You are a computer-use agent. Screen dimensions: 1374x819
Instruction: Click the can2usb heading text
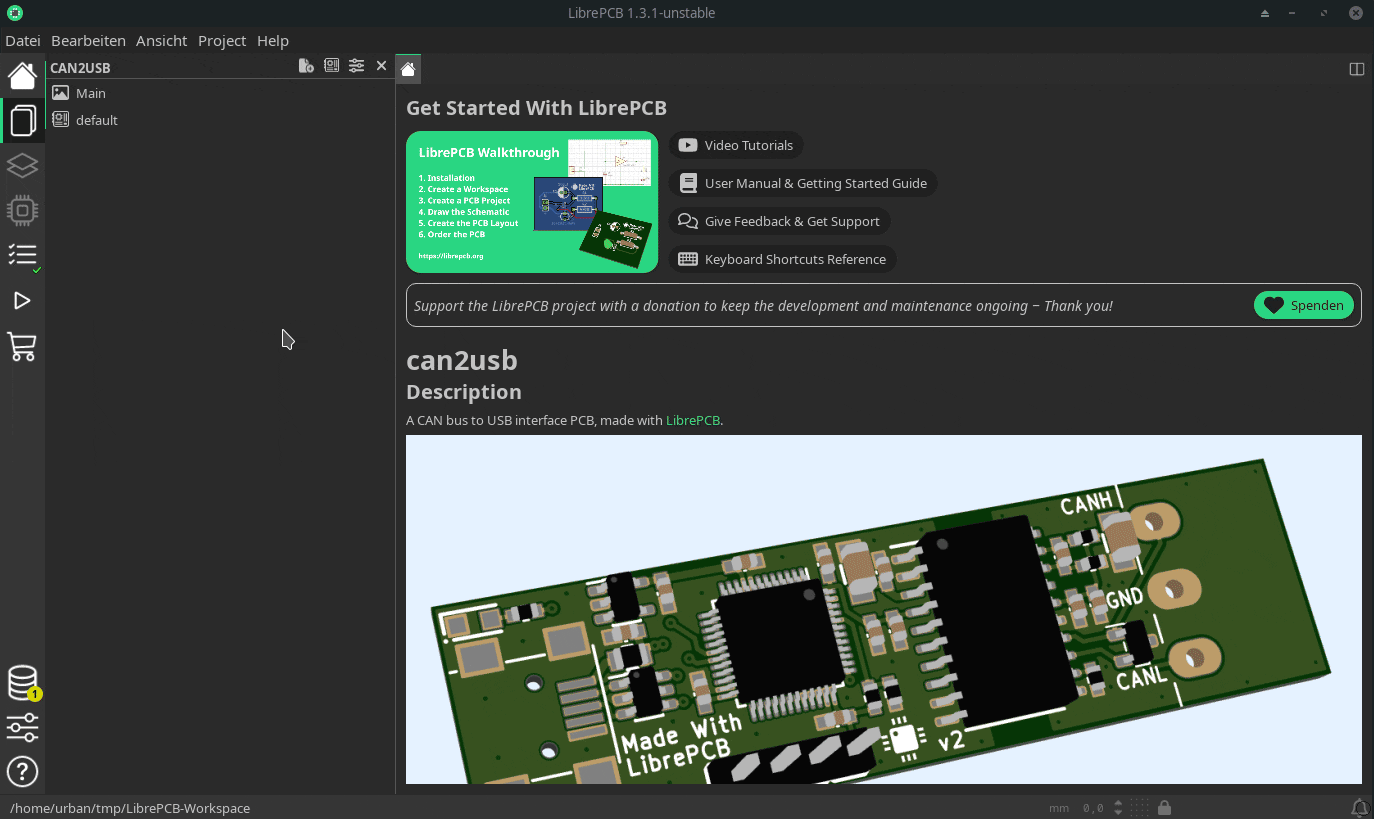click(x=462, y=360)
